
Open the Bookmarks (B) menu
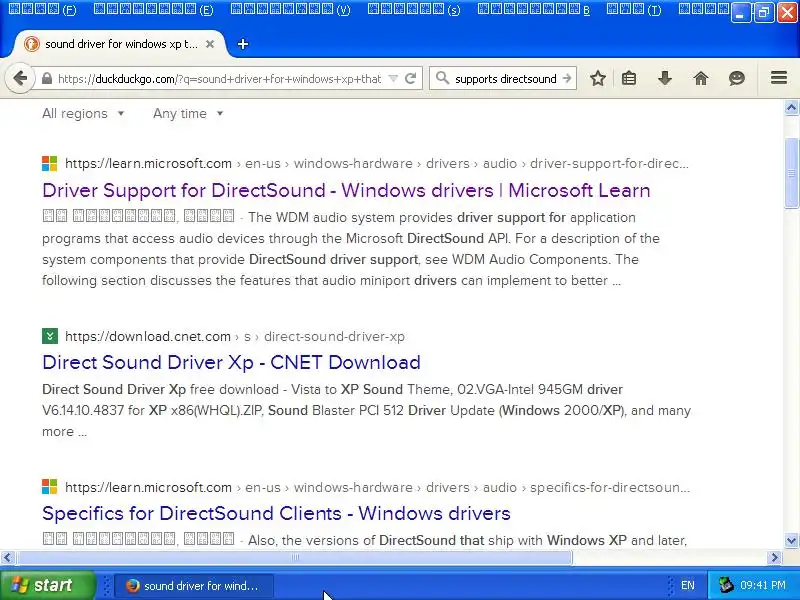(x=534, y=9)
